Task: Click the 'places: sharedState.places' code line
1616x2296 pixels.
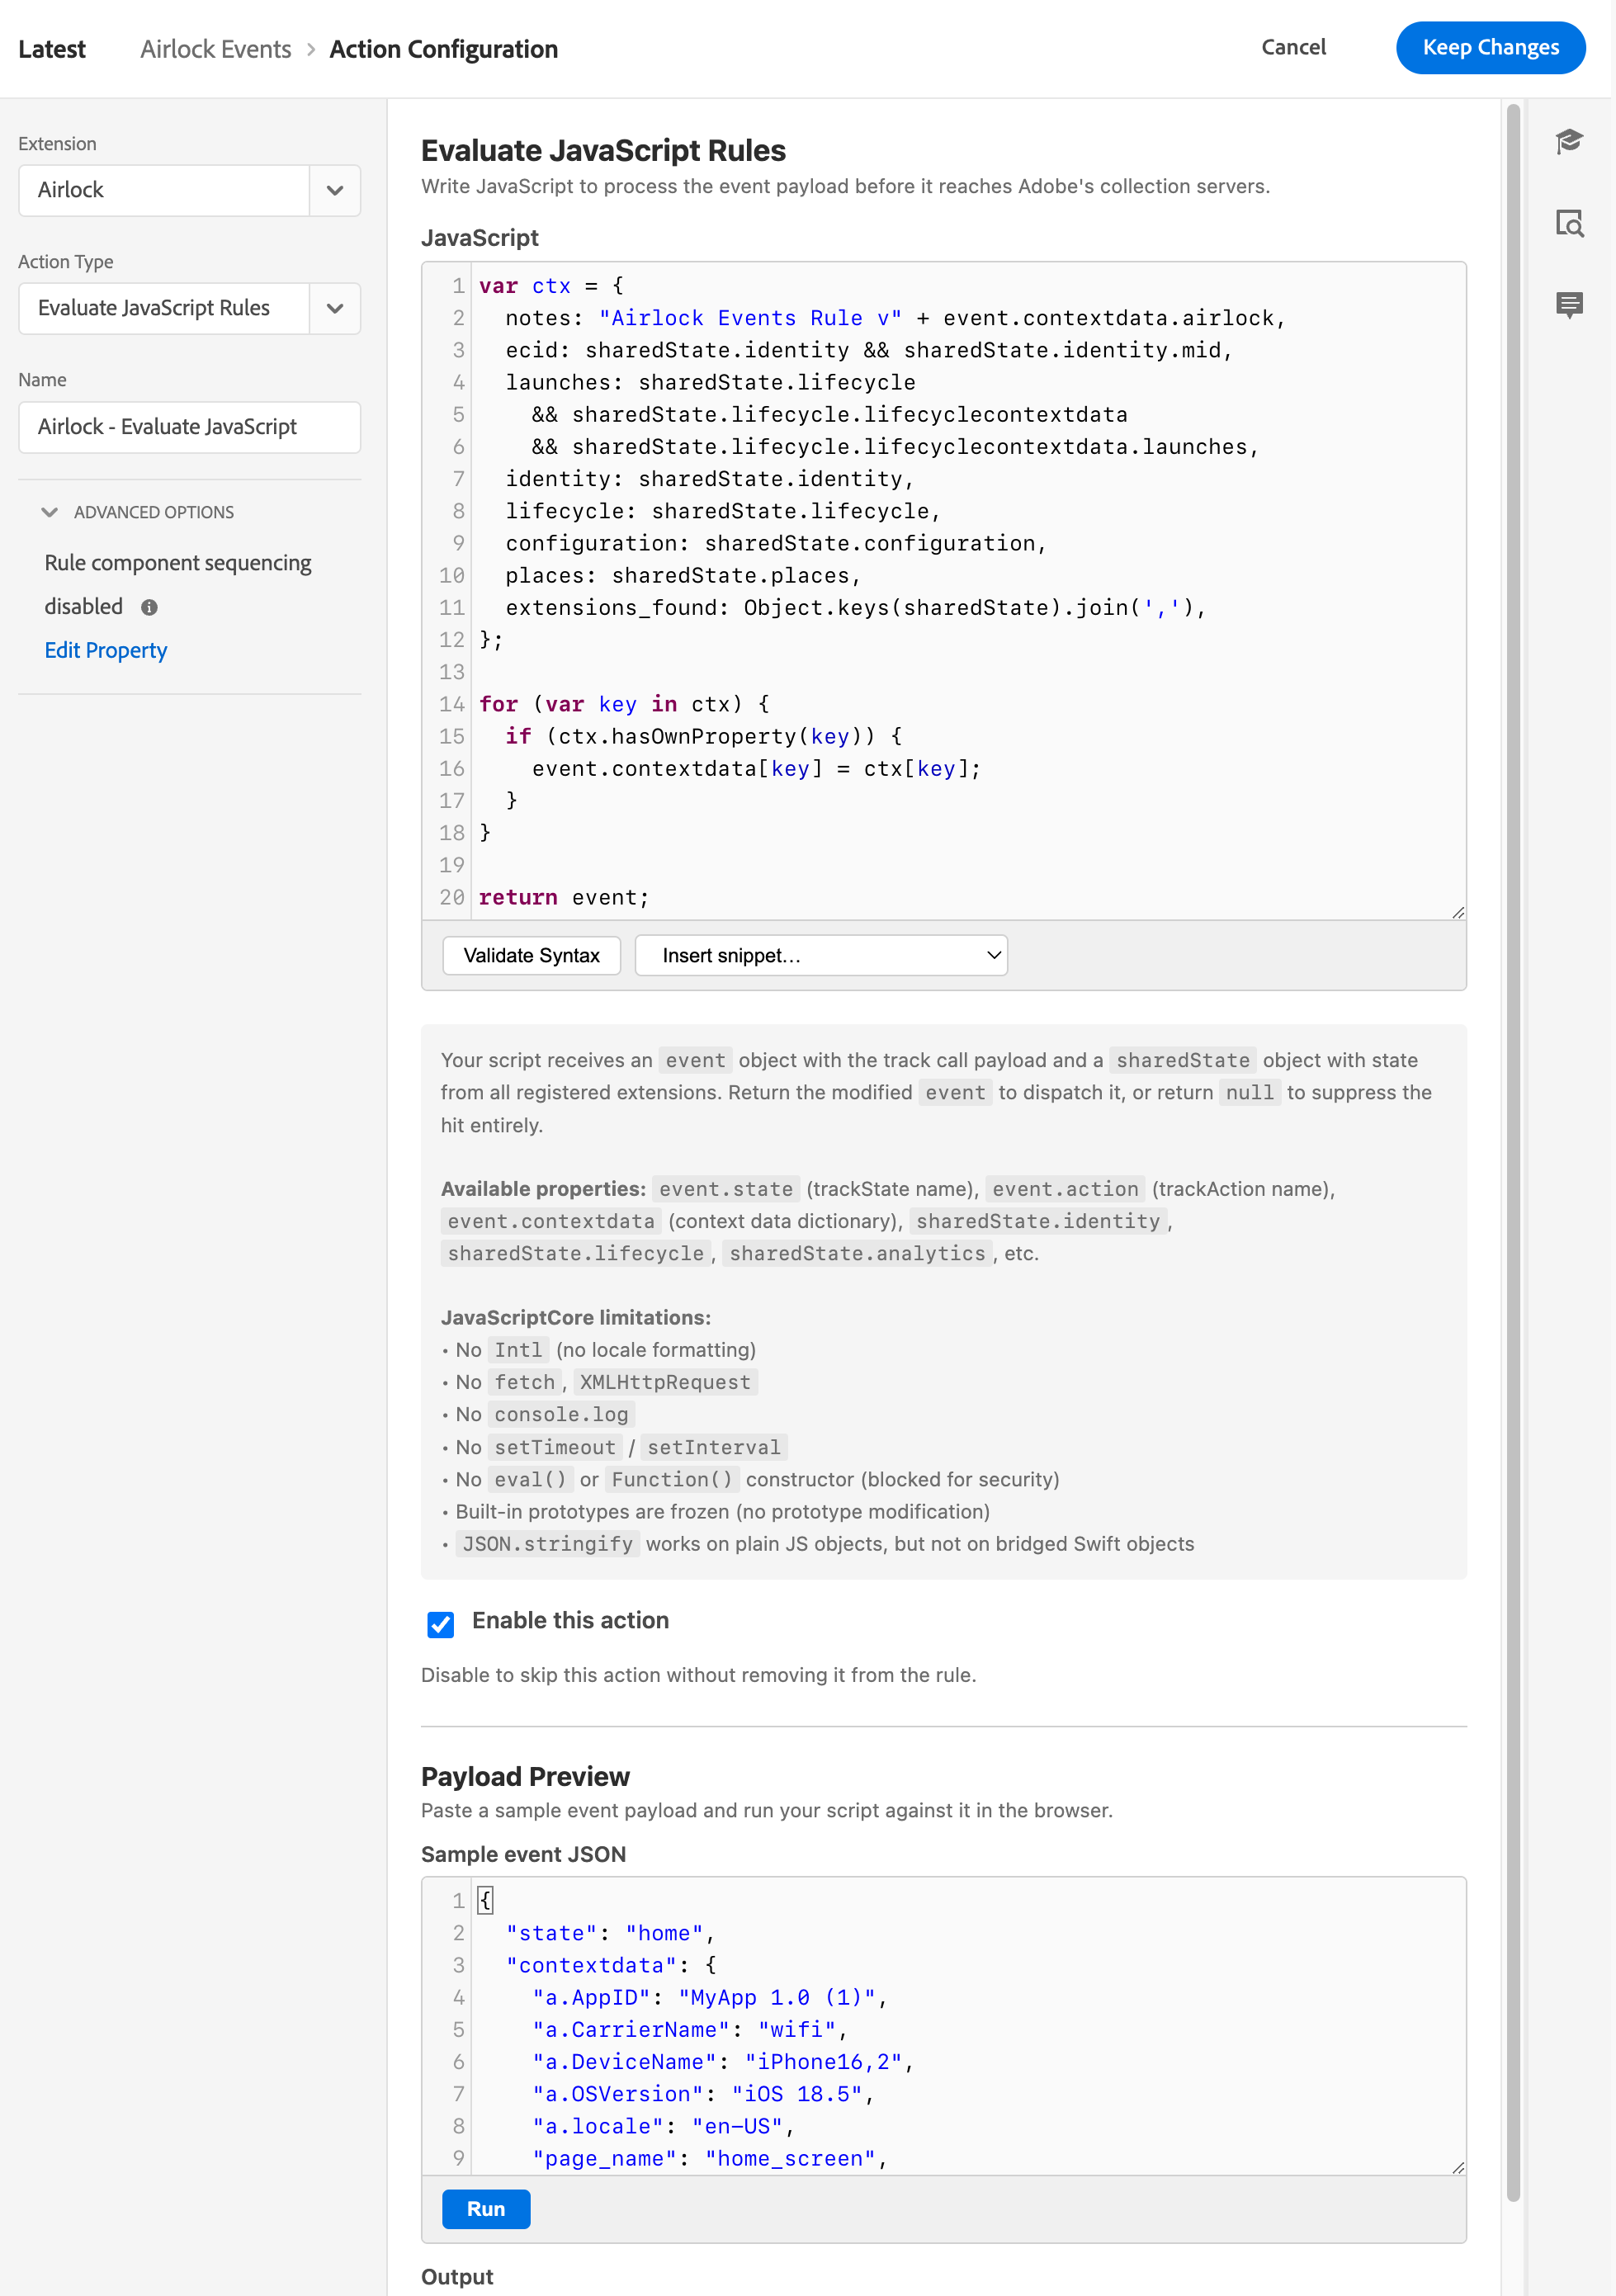Action: click(683, 576)
